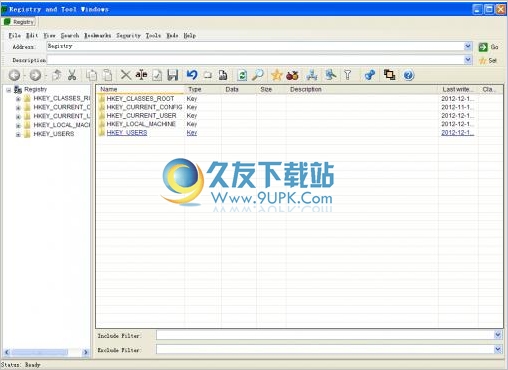Collapse the Registry root tree node
The height and width of the screenshot is (370, 508).
(9, 90)
